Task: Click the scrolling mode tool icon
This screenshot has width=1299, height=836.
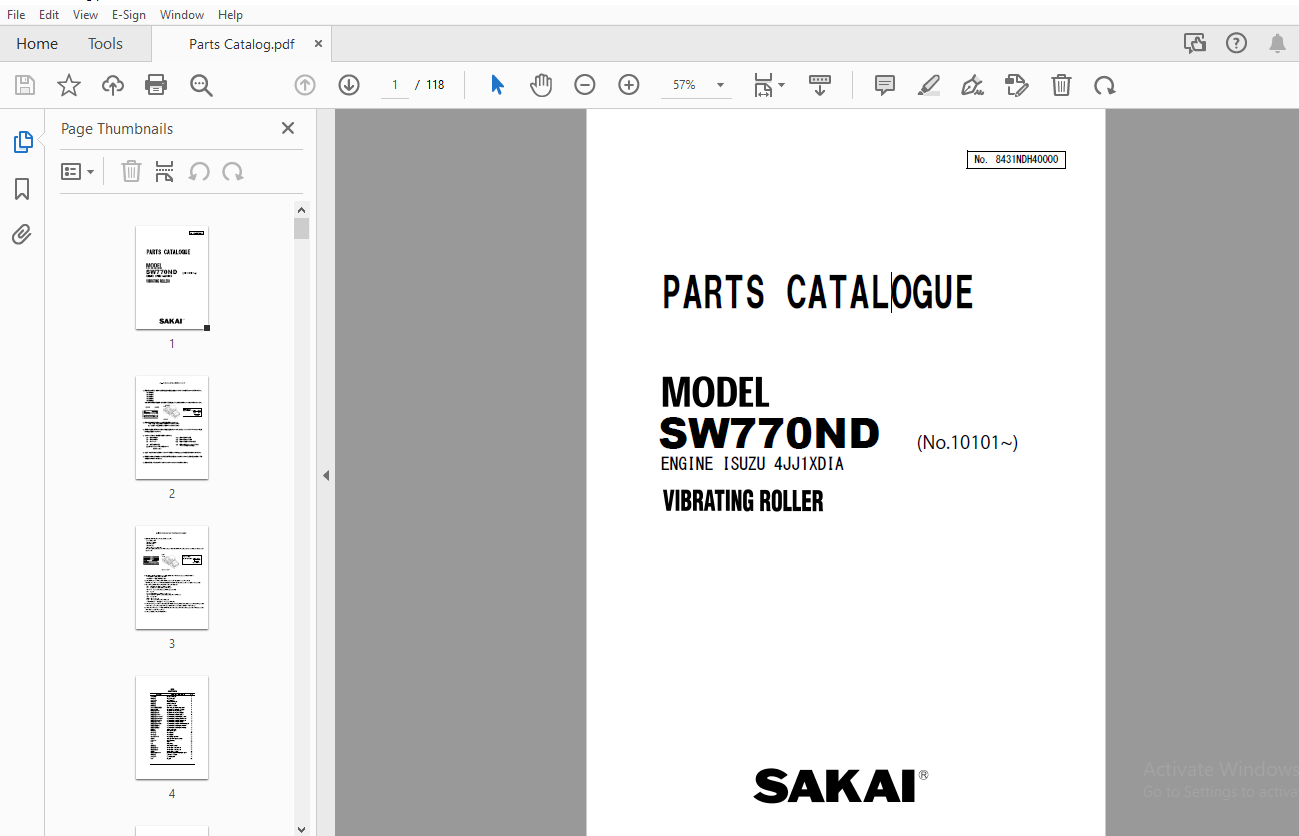Action: click(x=820, y=85)
